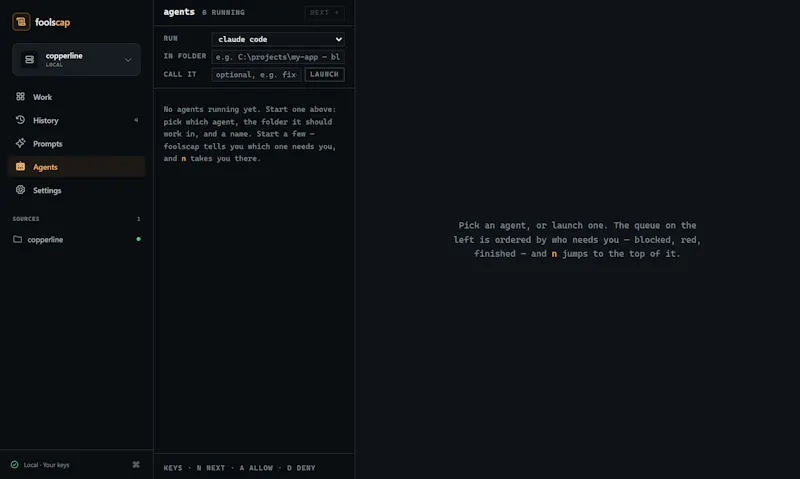Focus the Call It name field
Image resolution: width=800 pixels, height=479 pixels.
pyautogui.click(x=256, y=74)
